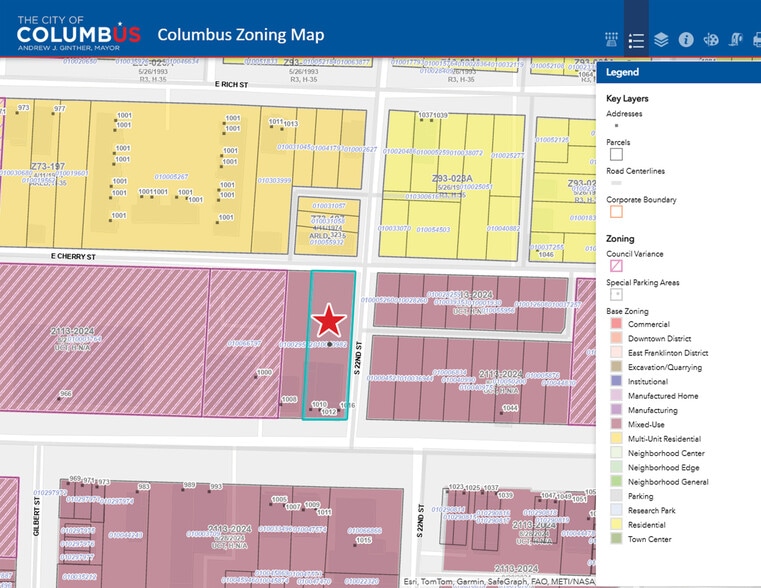
Task: Click the Commercial zoning color swatch
Action: (x=616, y=324)
